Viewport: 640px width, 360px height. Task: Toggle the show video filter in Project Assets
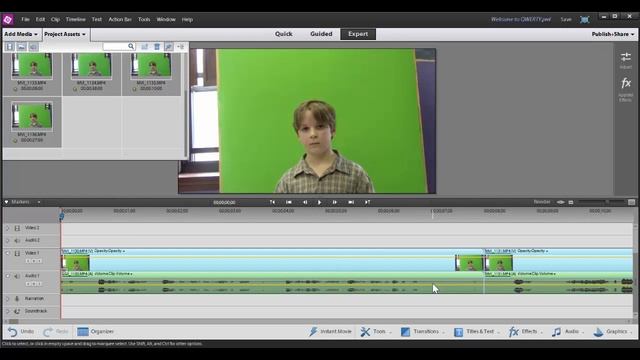(10, 47)
